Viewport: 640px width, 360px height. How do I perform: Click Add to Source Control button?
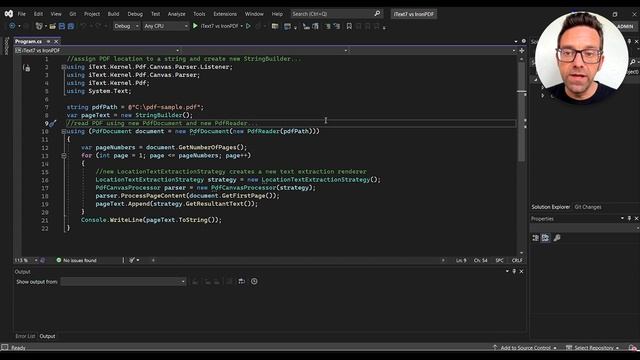tap(525, 348)
